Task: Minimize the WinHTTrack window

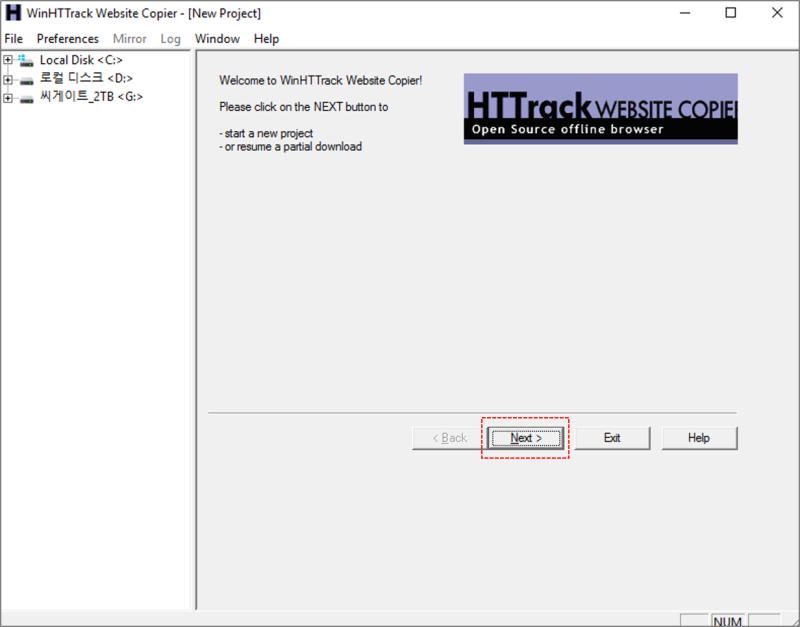Action: click(x=685, y=13)
